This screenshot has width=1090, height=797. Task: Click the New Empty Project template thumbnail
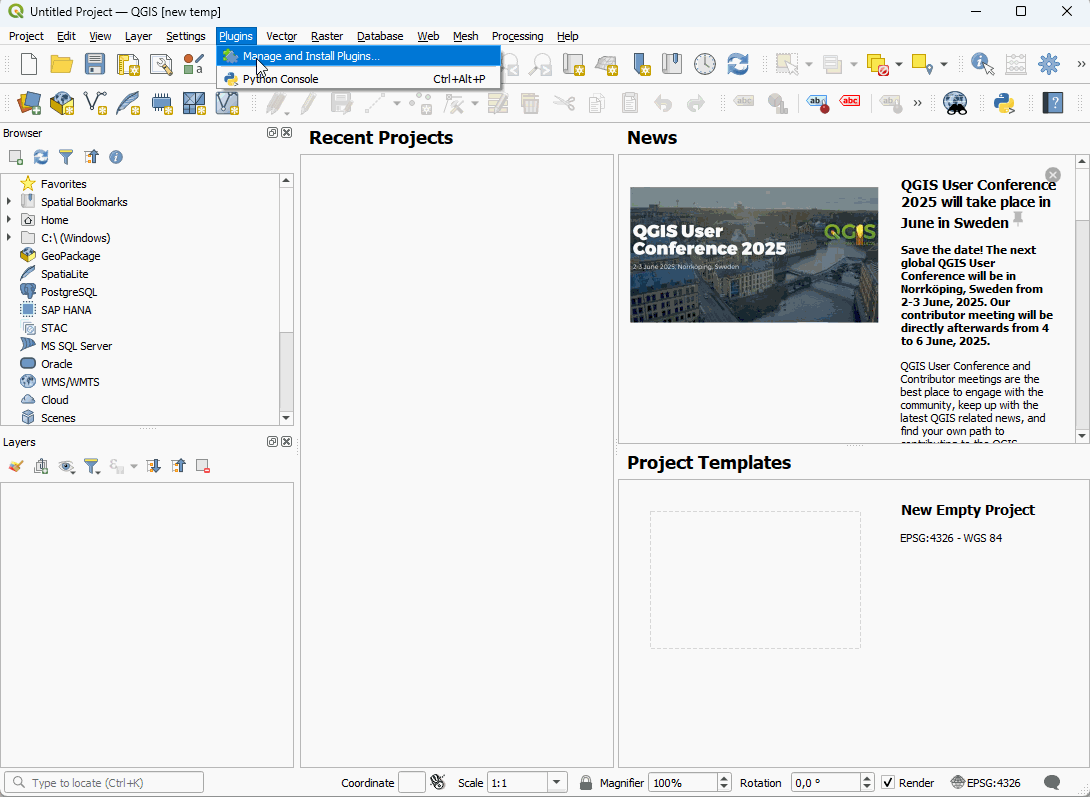[756, 580]
